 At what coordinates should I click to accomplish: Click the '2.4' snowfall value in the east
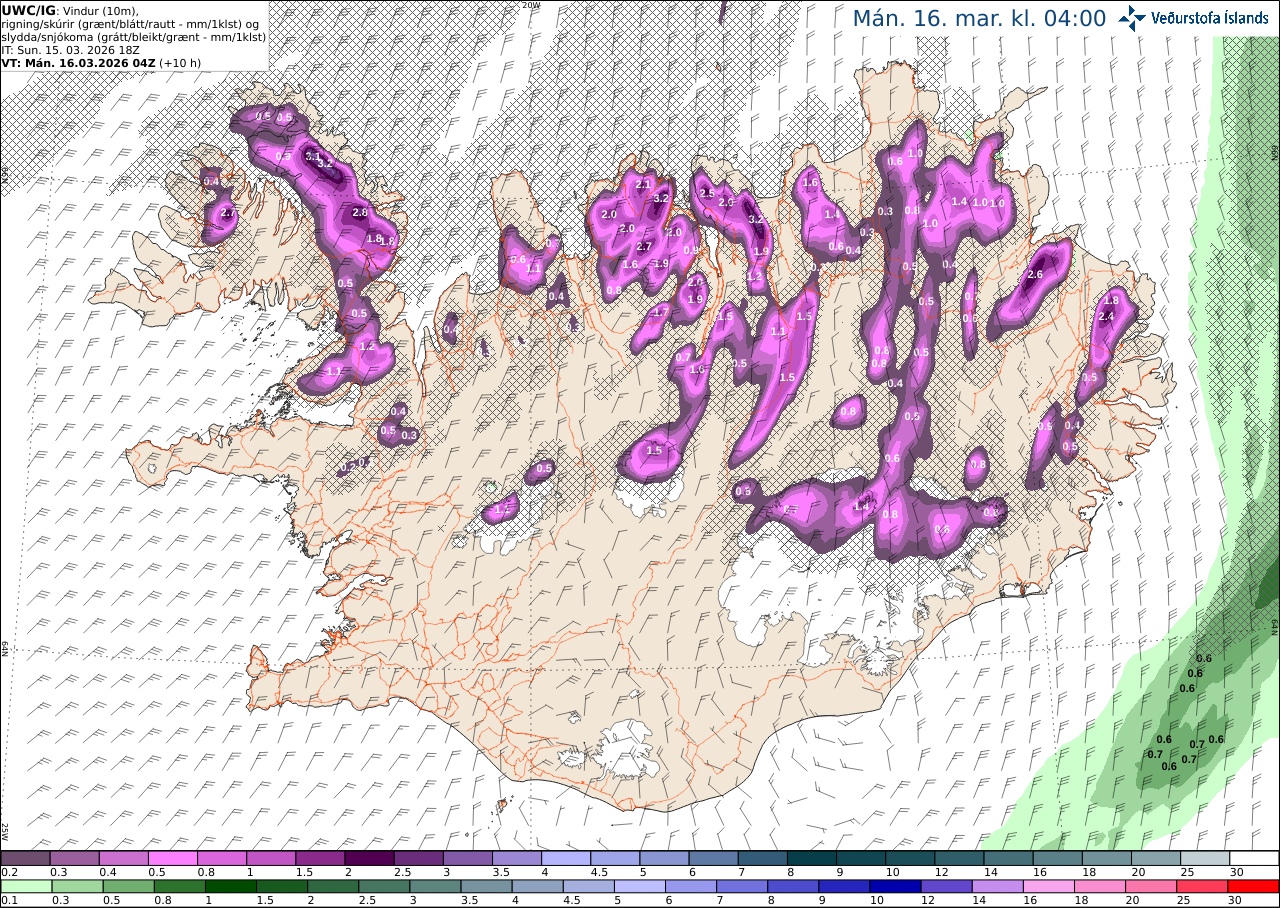pyautogui.click(x=1106, y=316)
